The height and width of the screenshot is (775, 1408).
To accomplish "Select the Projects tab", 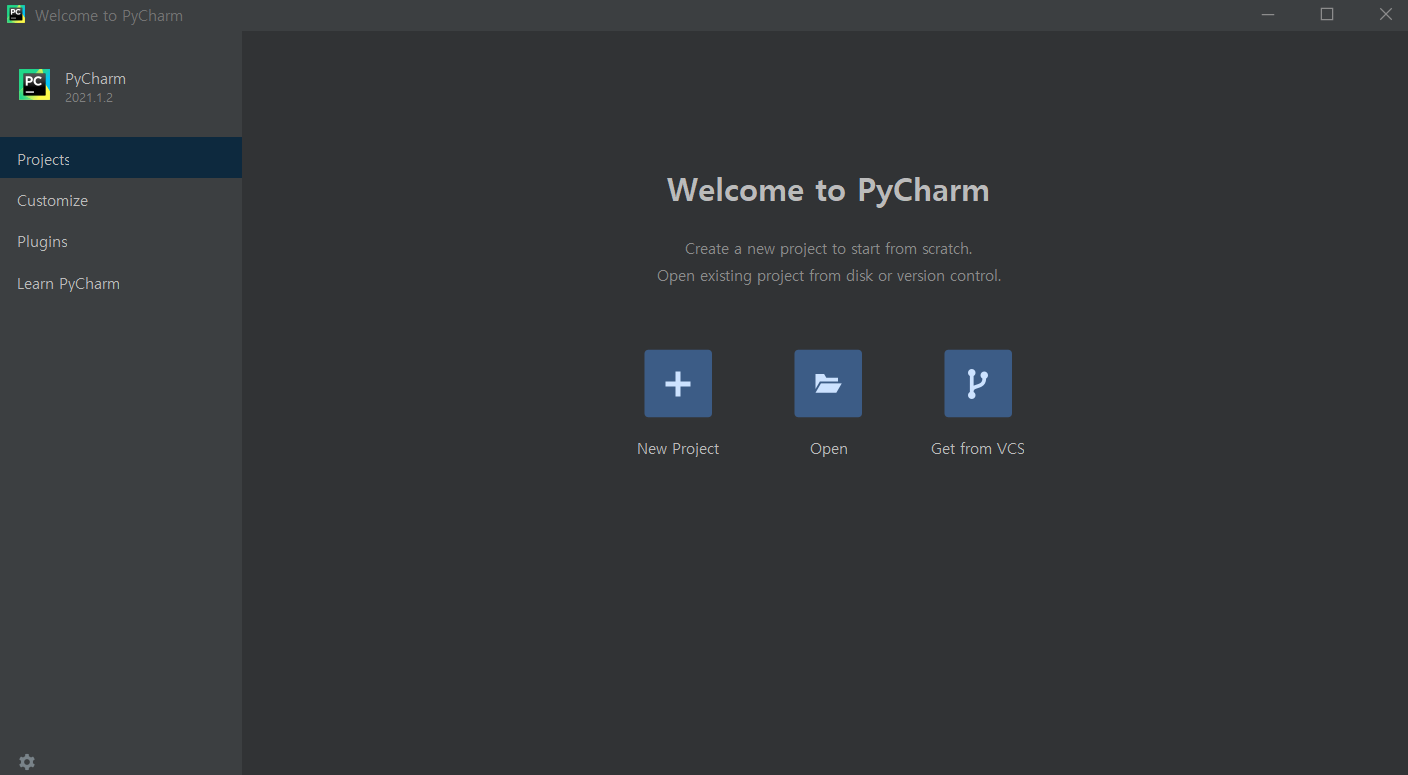I will point(121,158).
